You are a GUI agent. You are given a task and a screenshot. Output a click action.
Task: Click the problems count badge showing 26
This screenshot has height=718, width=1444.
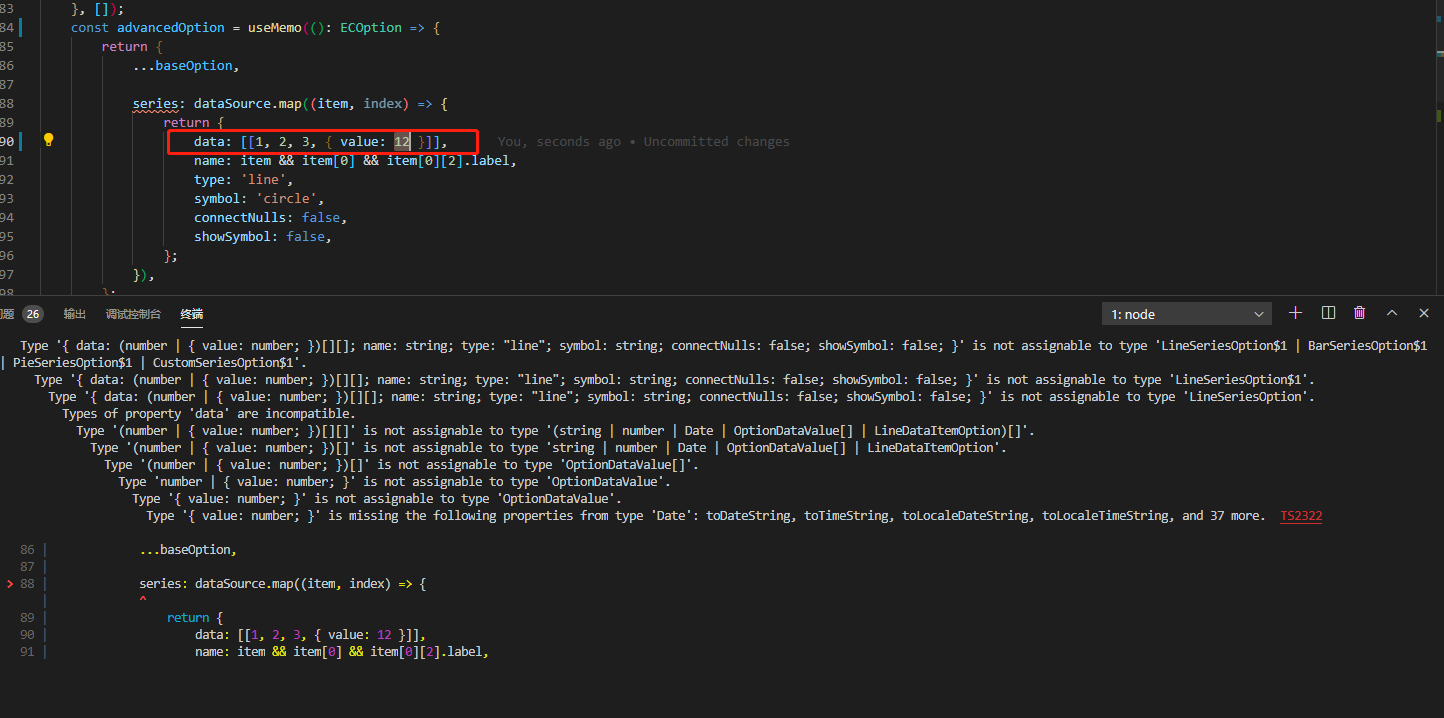pos(33,313)
